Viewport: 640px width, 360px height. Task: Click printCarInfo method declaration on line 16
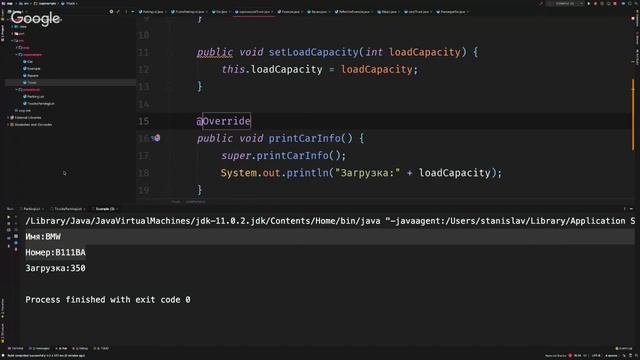pyautogui.click(x=304, y=138)
